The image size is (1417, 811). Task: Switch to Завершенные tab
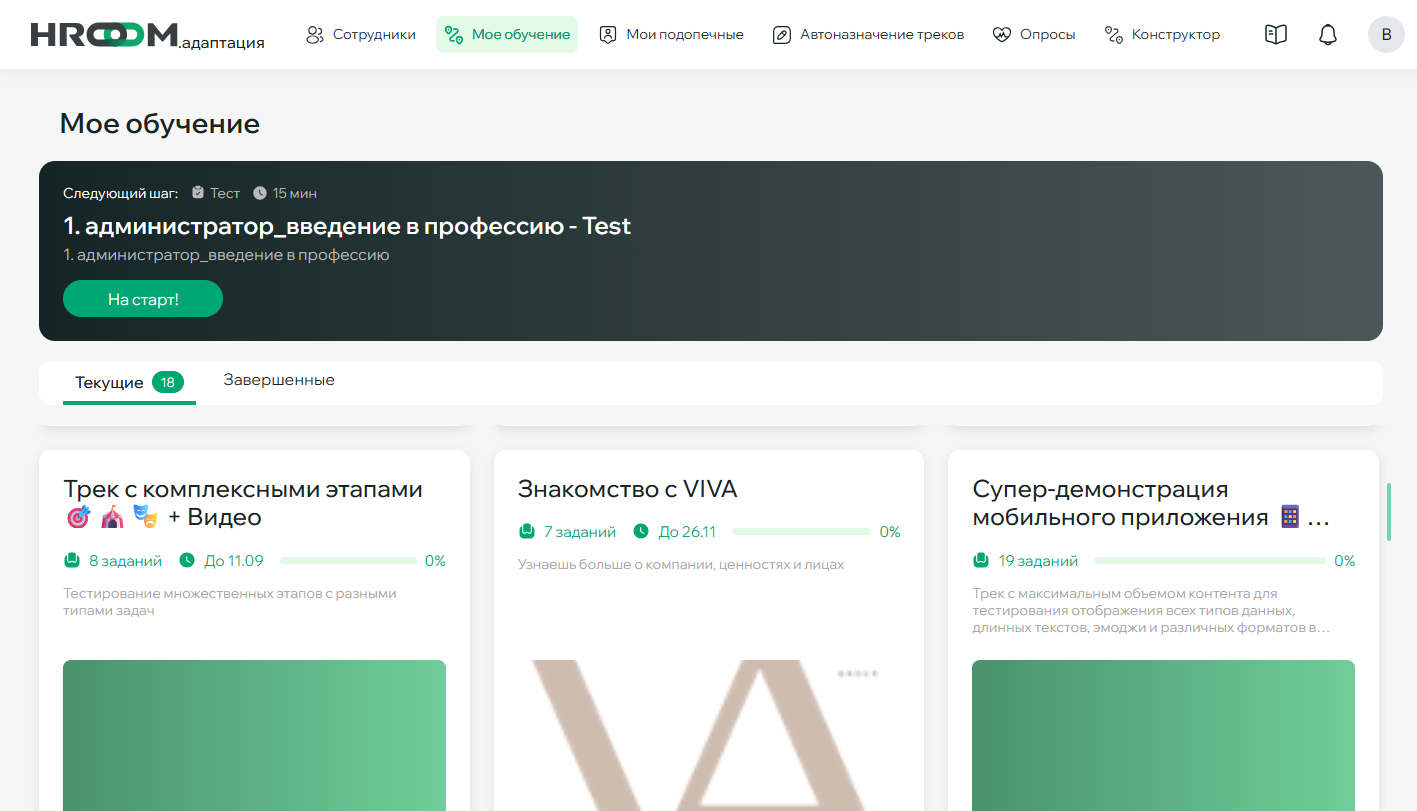(279, 381)
